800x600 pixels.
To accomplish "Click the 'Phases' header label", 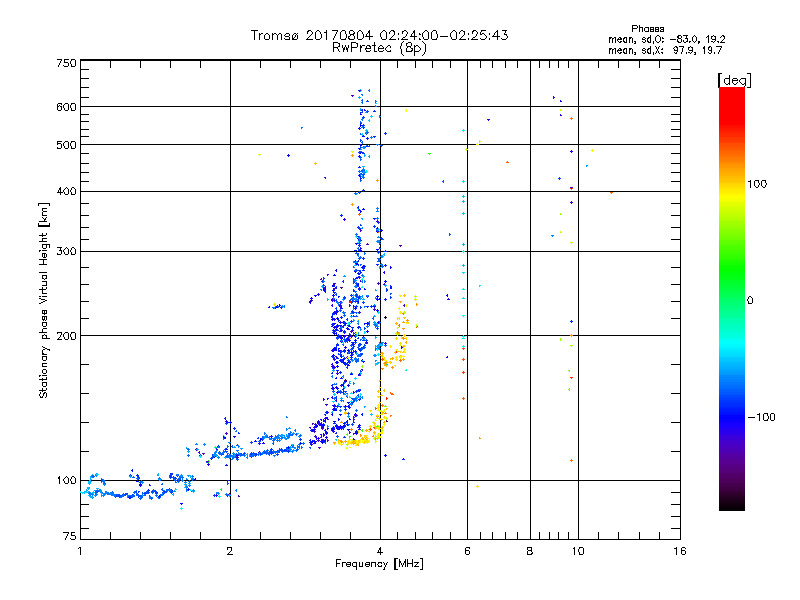I will pos(647,29).
